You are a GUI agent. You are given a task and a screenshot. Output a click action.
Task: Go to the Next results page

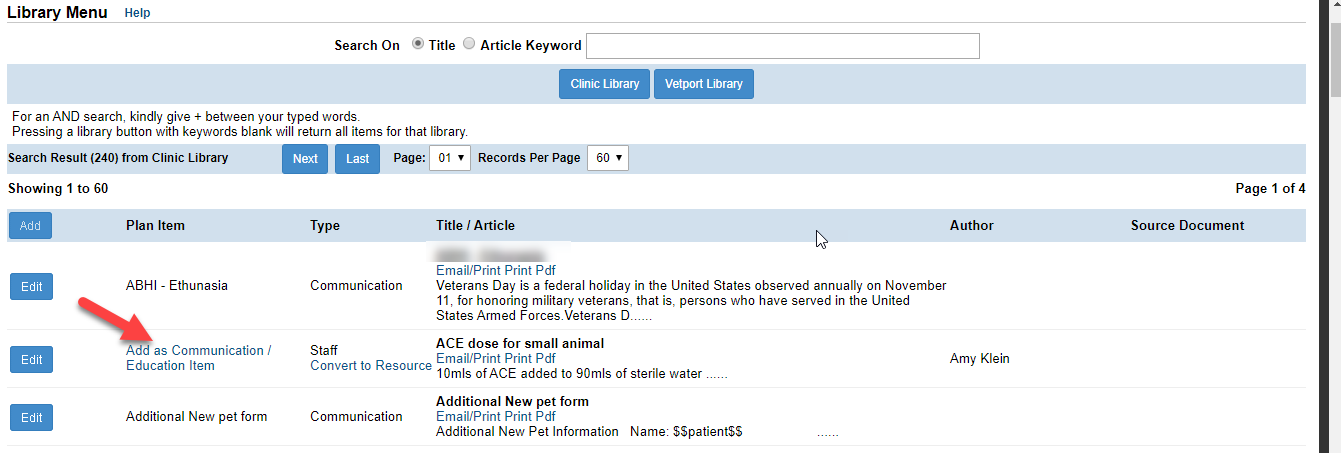305,159
